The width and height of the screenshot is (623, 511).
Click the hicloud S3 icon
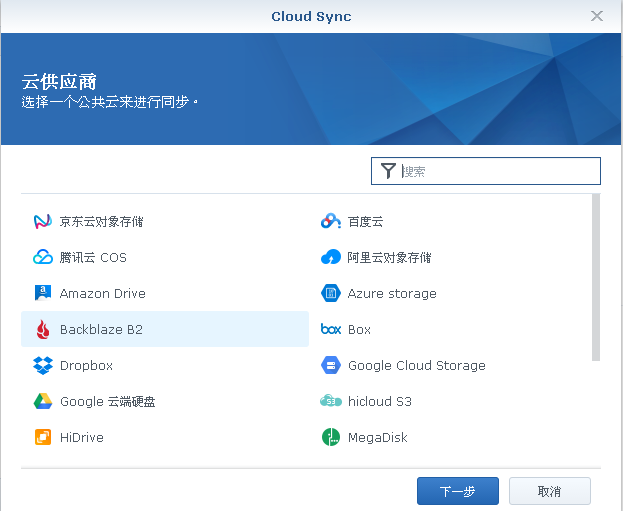[331, 401]
